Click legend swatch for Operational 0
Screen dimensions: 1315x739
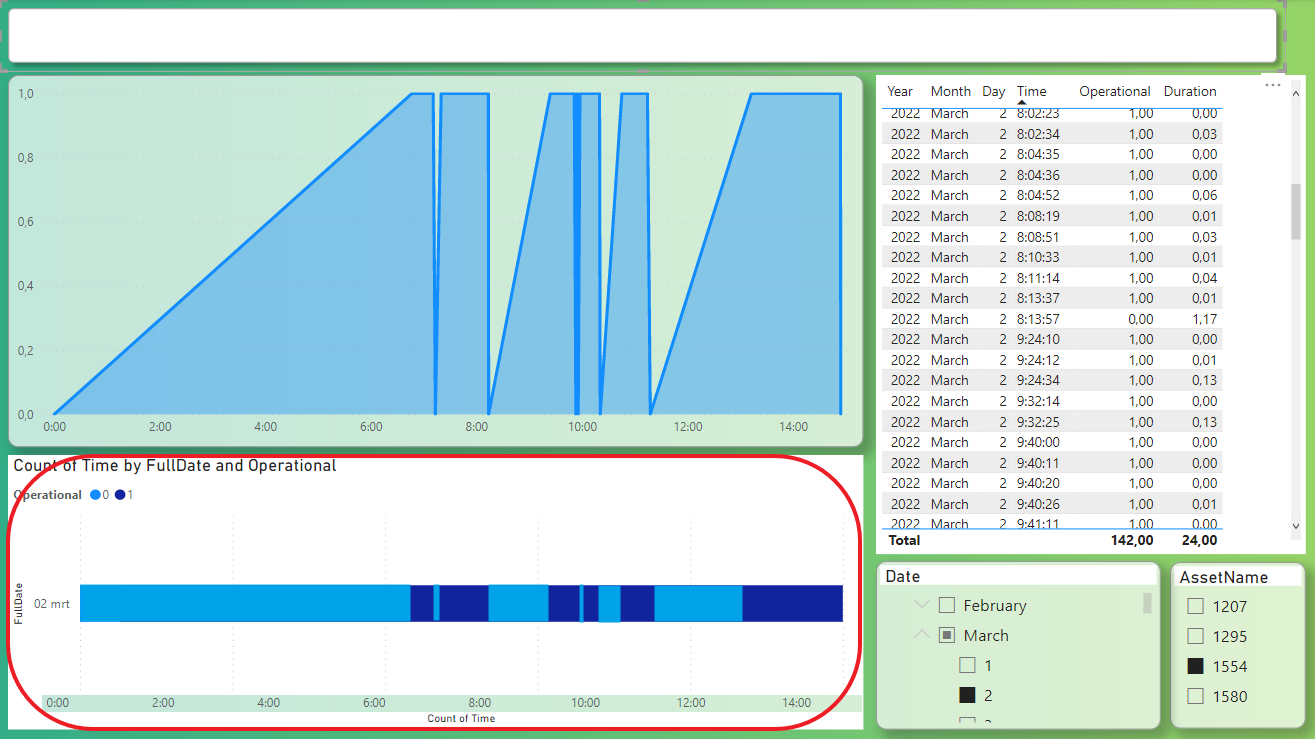pos(96,495)
